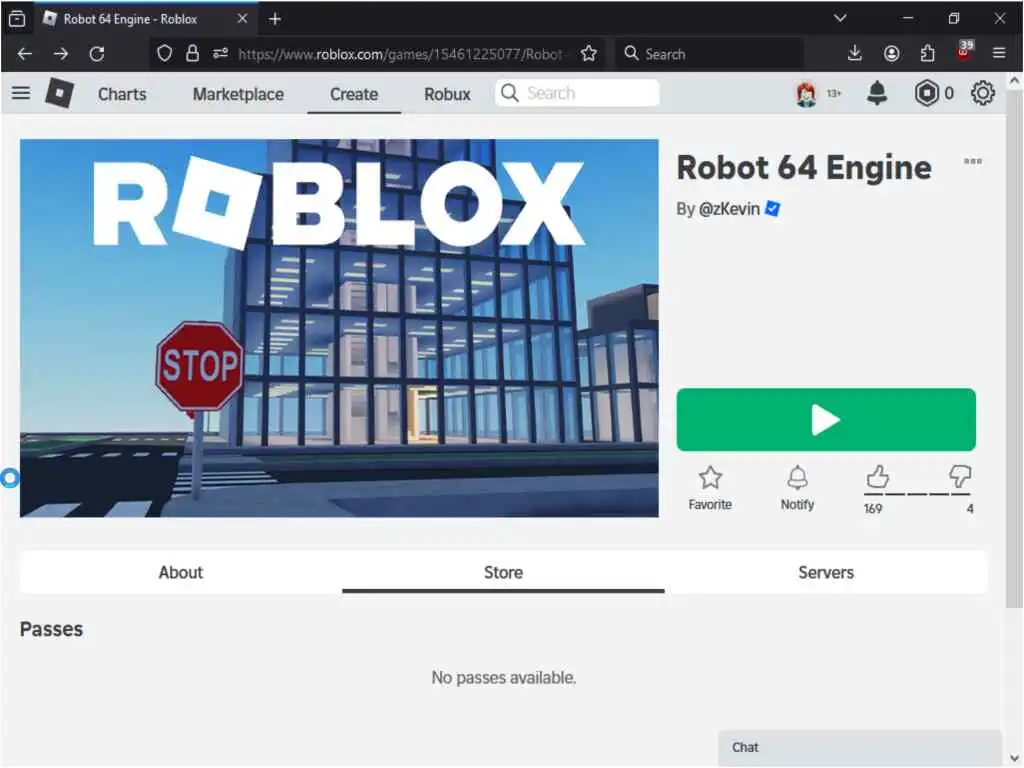
Task: Open Charts in Roblox navigation
Action: [122, 94]
